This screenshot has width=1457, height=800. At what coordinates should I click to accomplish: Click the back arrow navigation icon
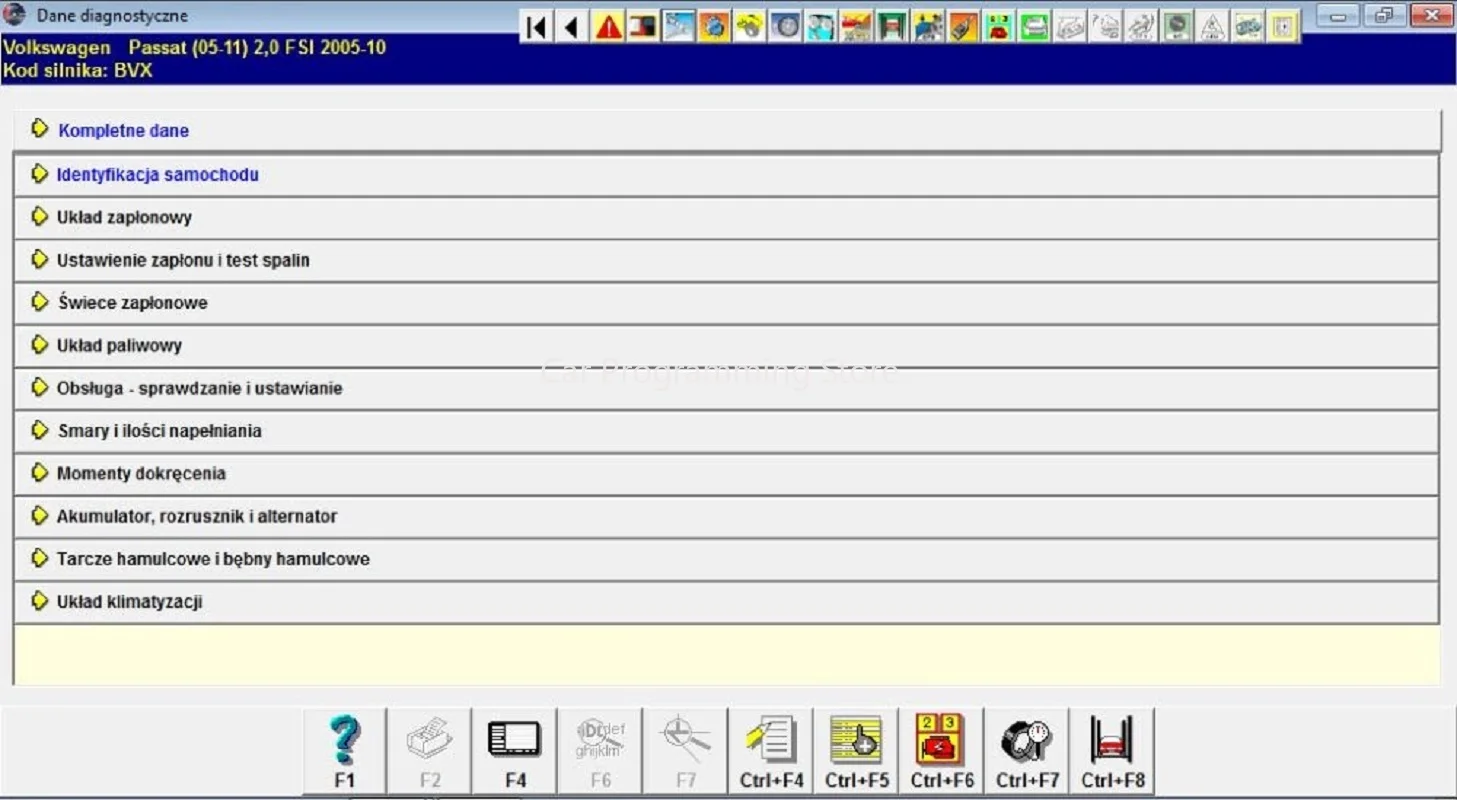(x=571, y=23)
